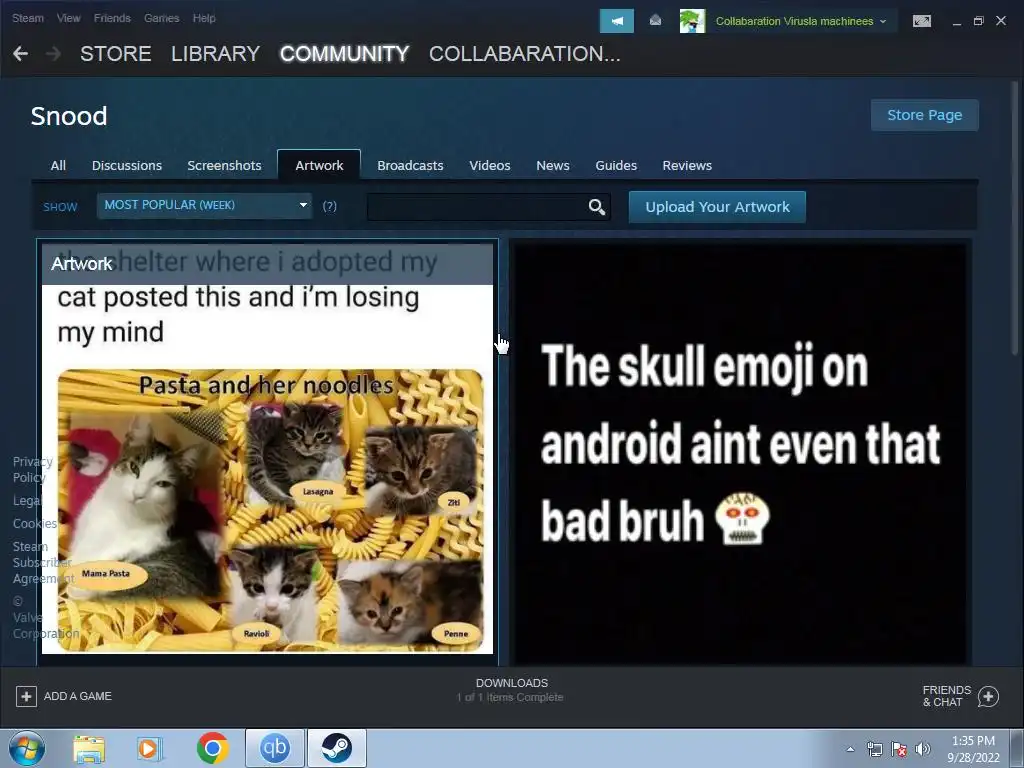Open Friends & Chat plus icon

(x=988, y=696)
